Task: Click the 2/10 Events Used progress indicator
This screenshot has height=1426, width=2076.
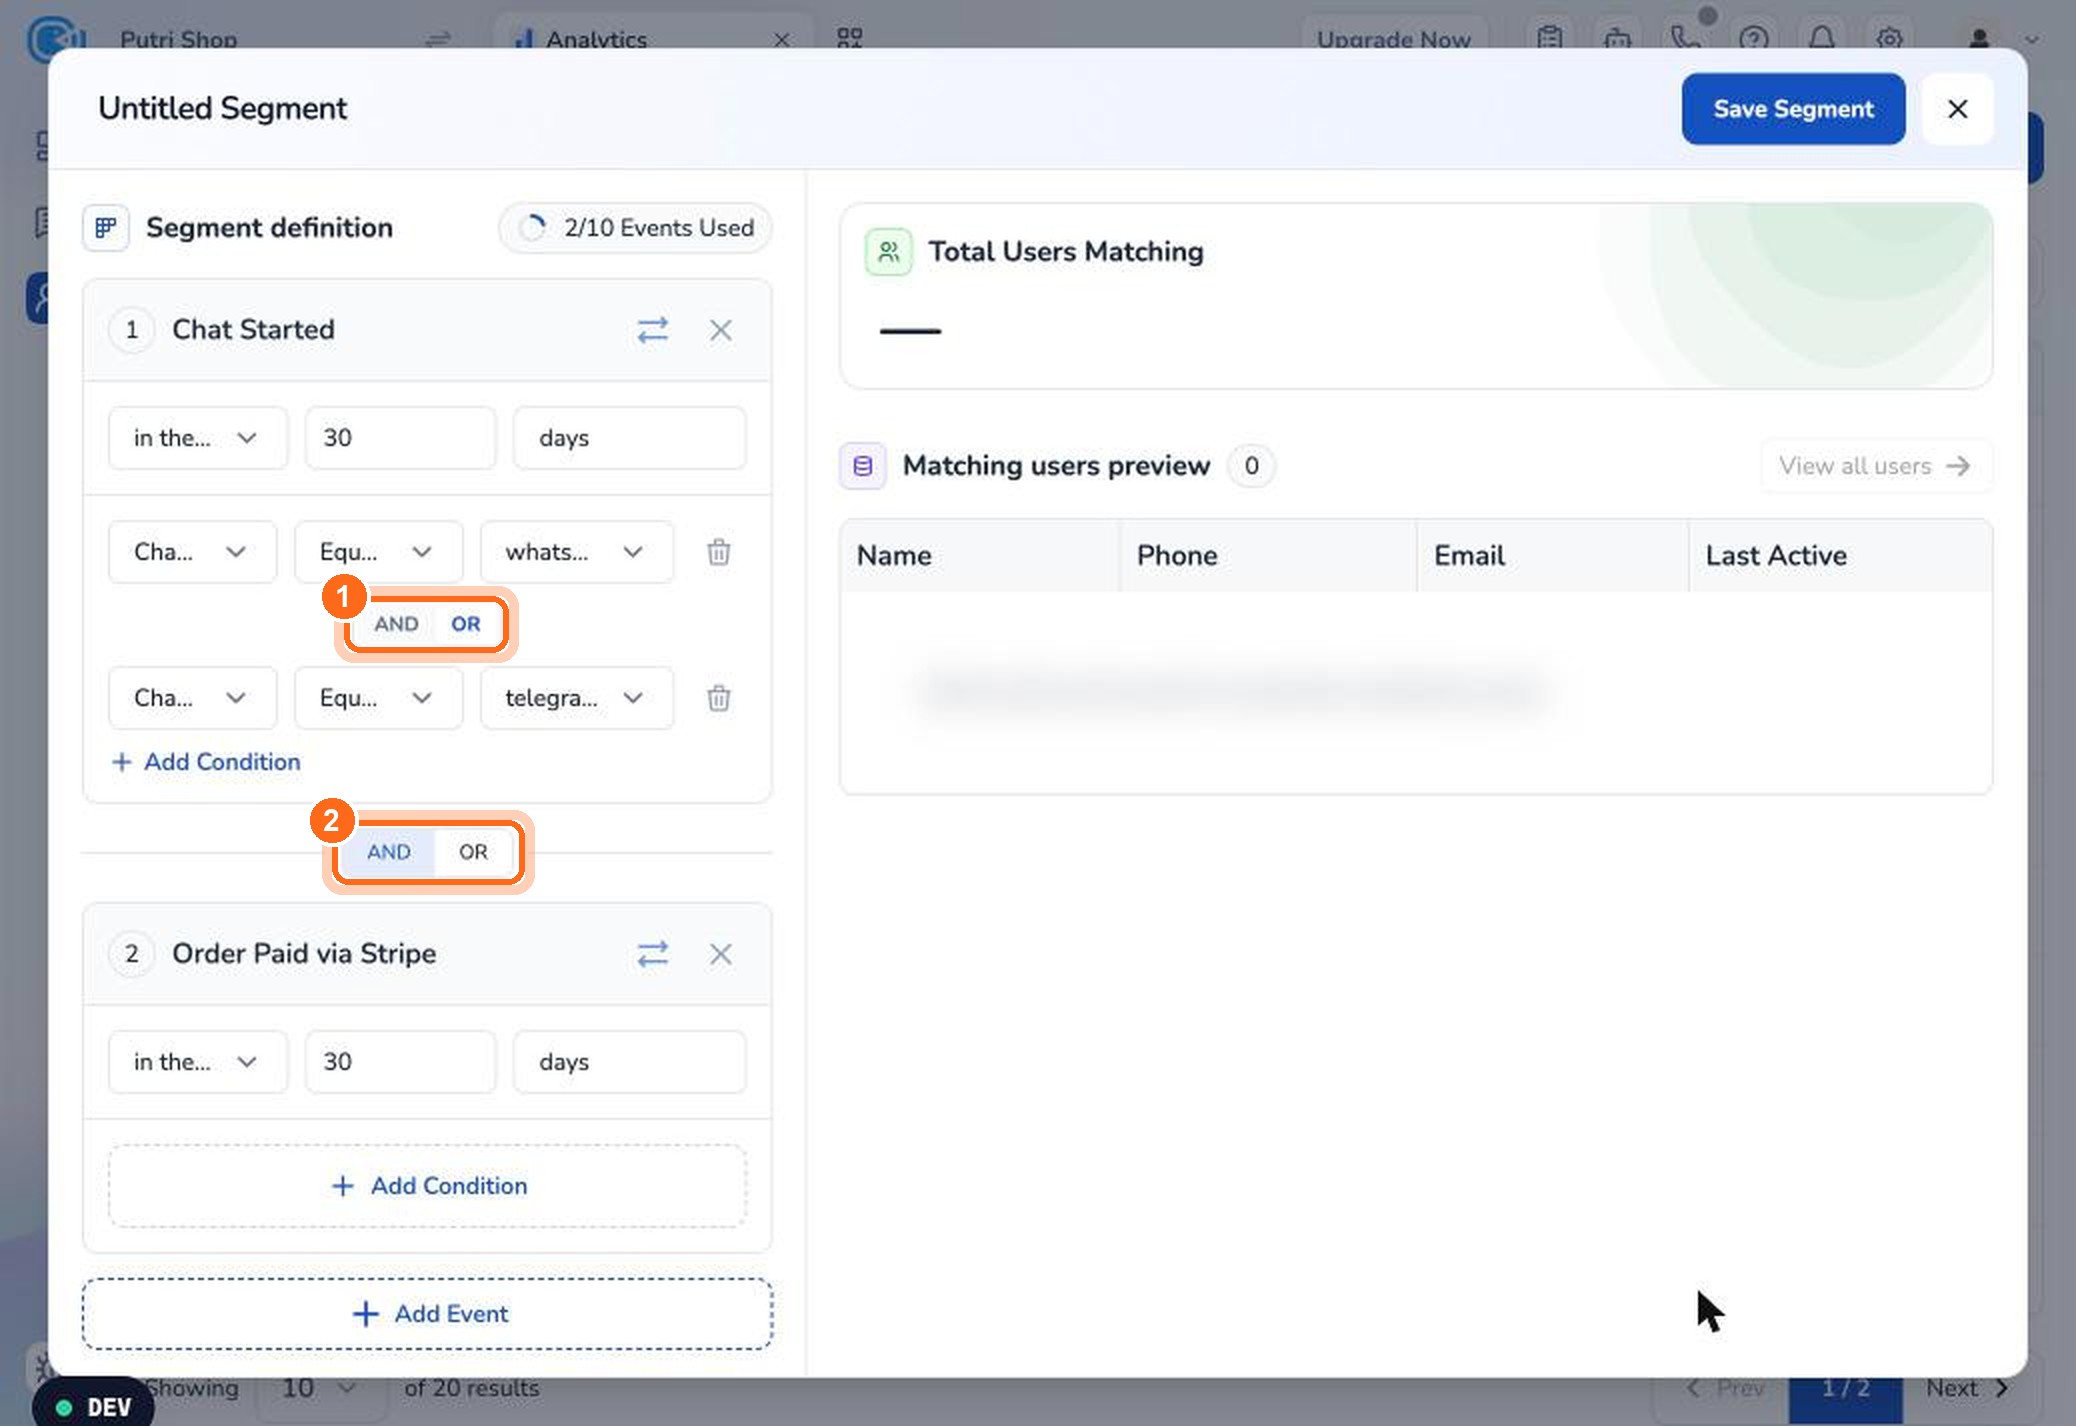Action: click(635, 228)
